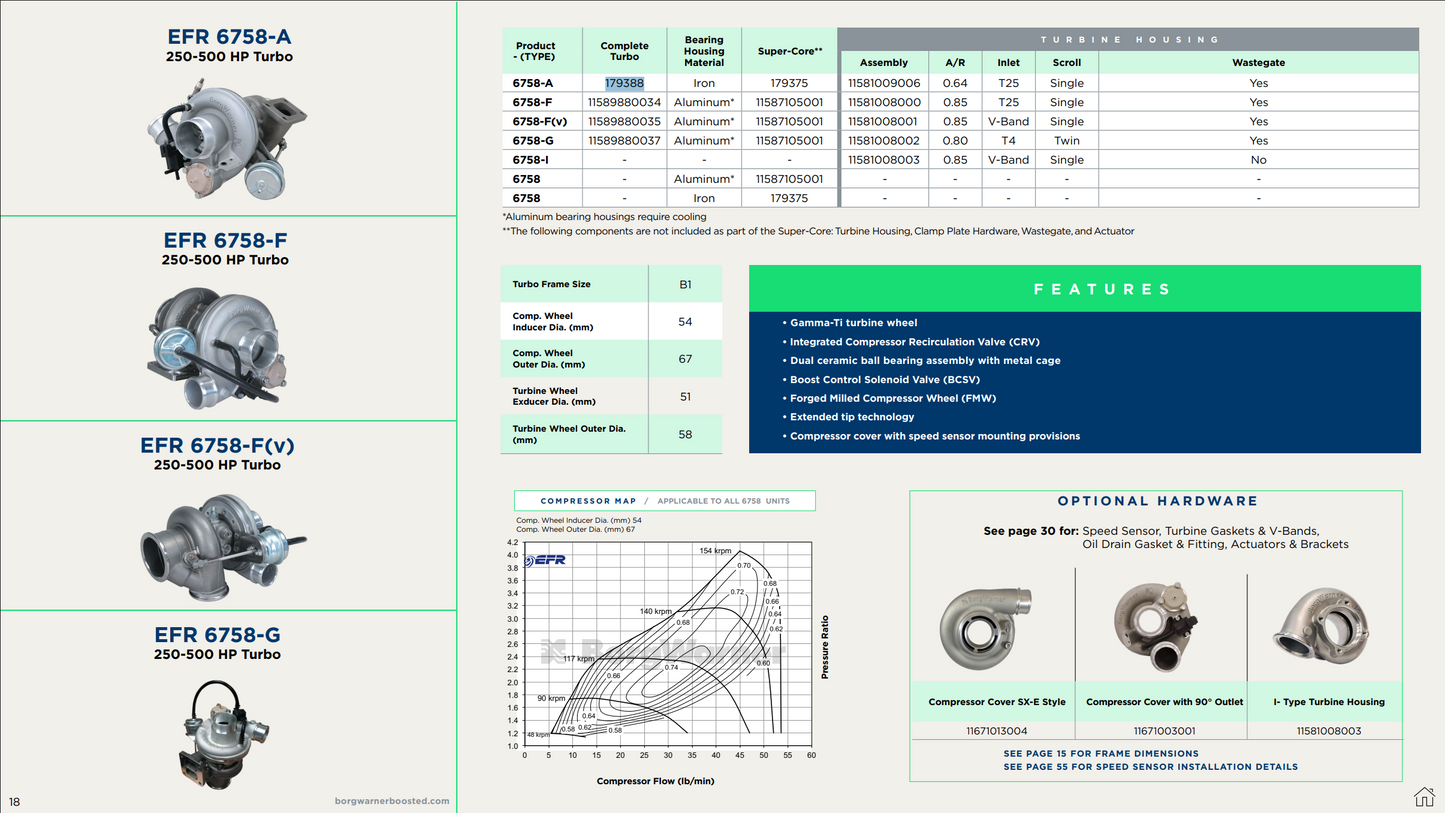Follow the 'See page 15 for frame dimensions' reference

tap(1101, 754)
